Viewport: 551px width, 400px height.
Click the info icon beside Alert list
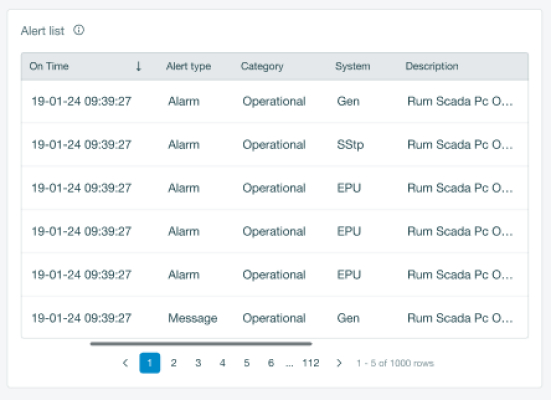coord(79,30)
